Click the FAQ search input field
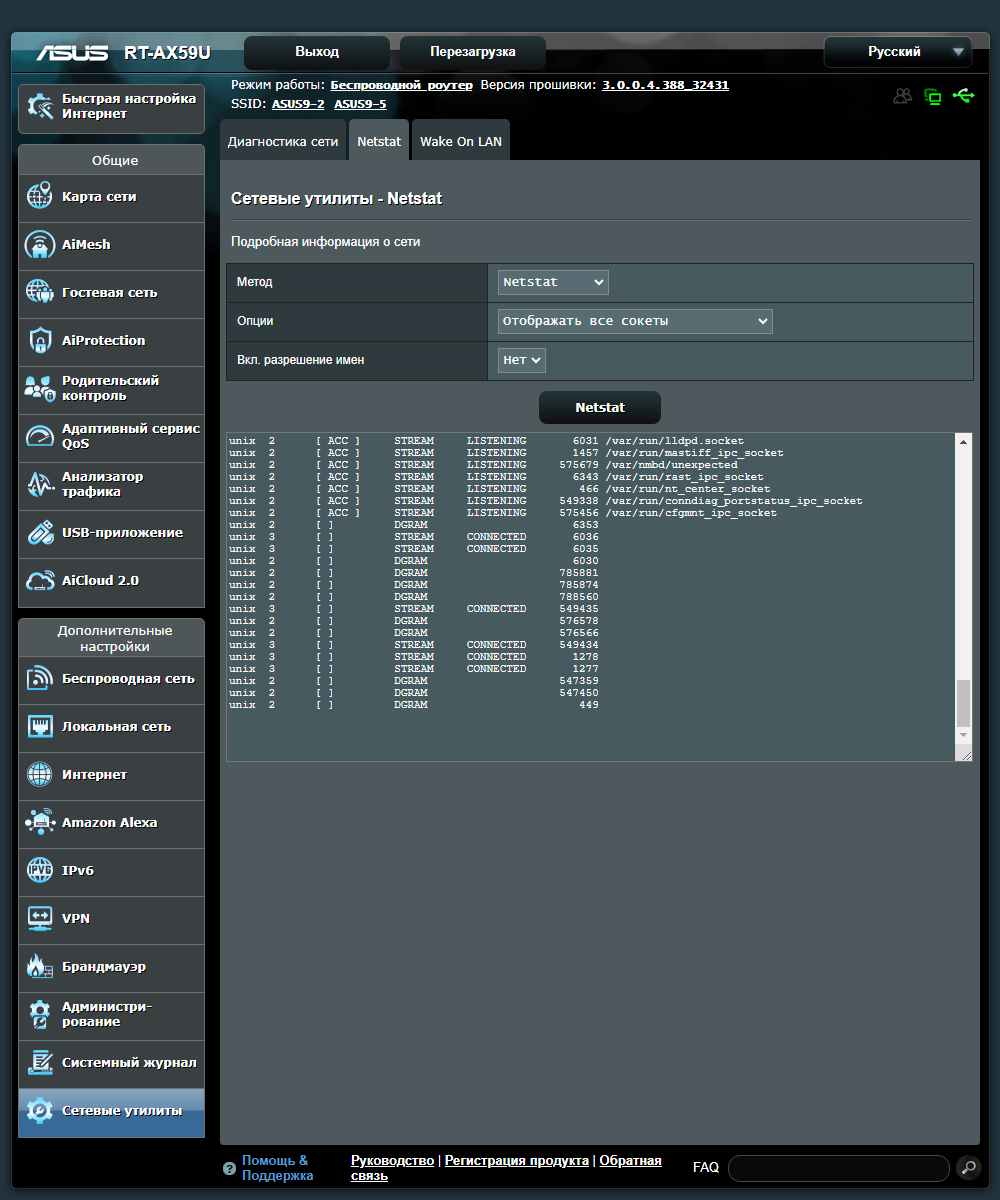This screenshot has width=1000, height=1200. click(838, 1167)
